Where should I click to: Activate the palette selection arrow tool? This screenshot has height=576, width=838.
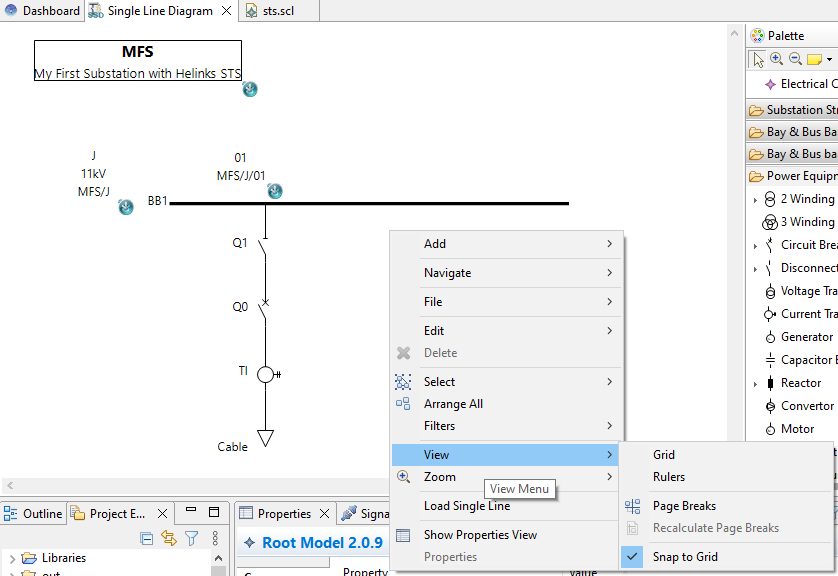click(x=759, y=59)
